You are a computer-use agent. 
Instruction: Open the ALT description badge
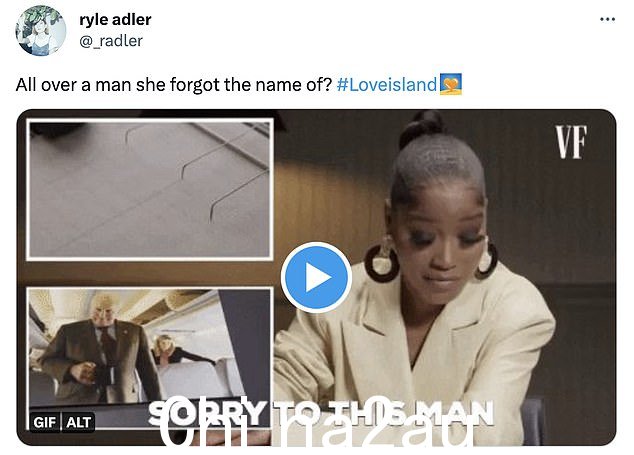click(x=78, y=422)
